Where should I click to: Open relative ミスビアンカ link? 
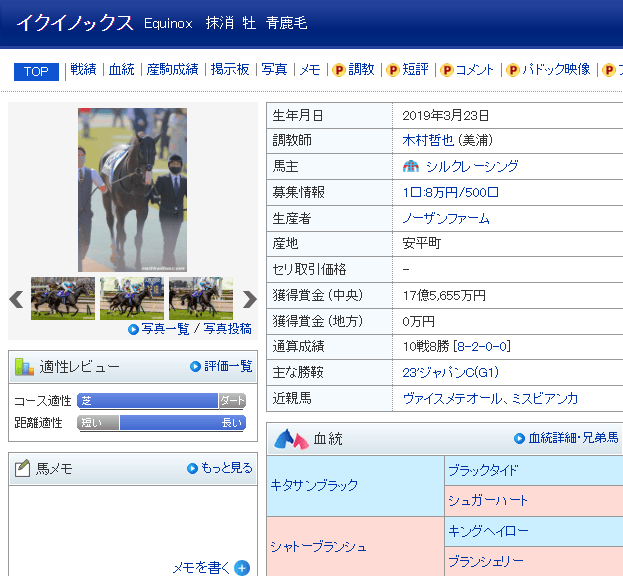point(545,398)
